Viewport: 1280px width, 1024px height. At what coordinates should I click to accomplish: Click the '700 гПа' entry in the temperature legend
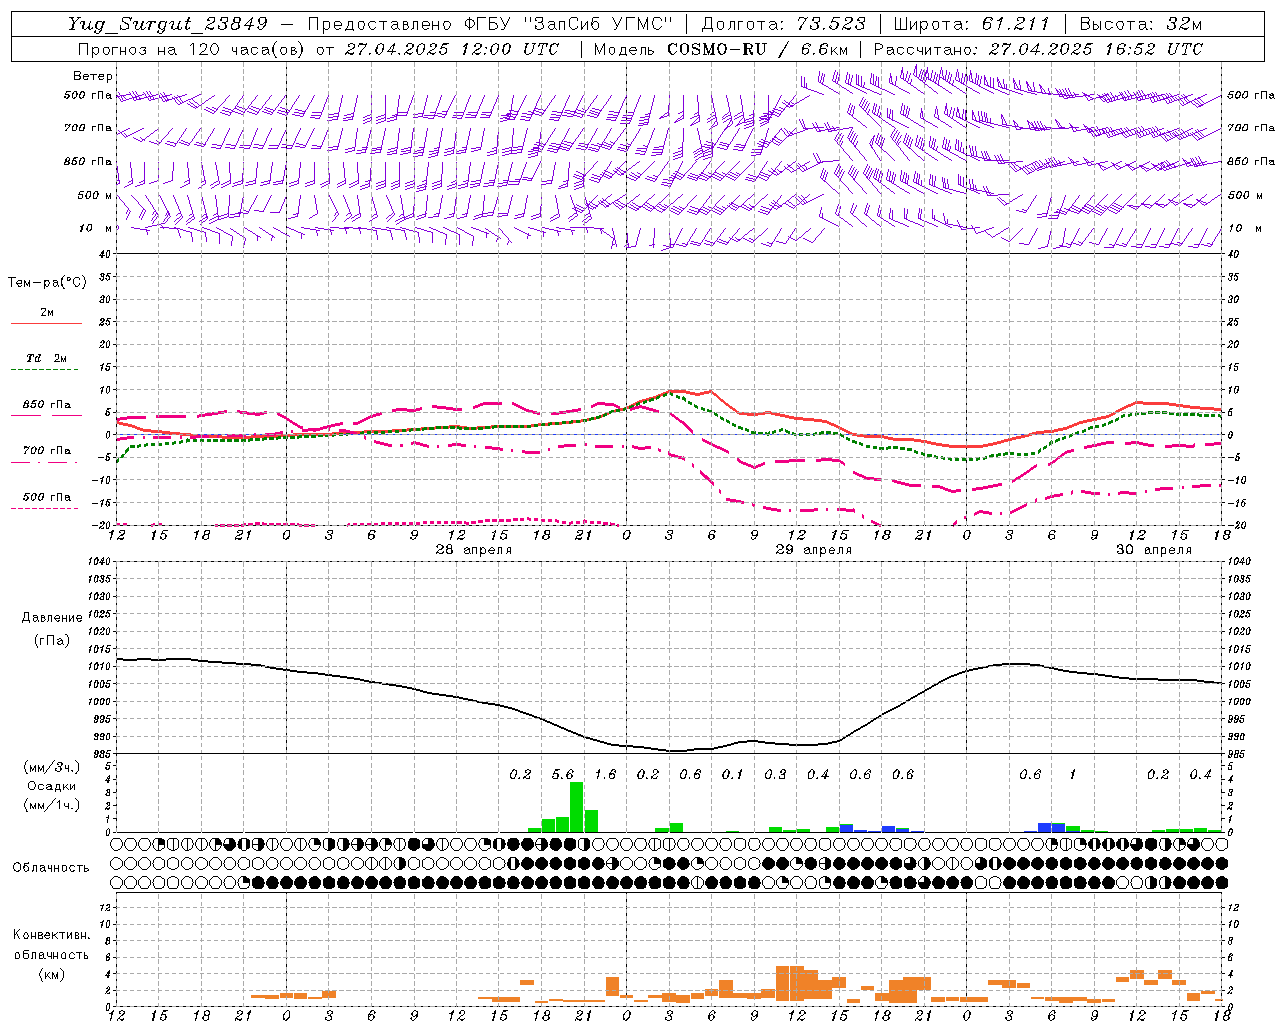click(x=47, y=450)
